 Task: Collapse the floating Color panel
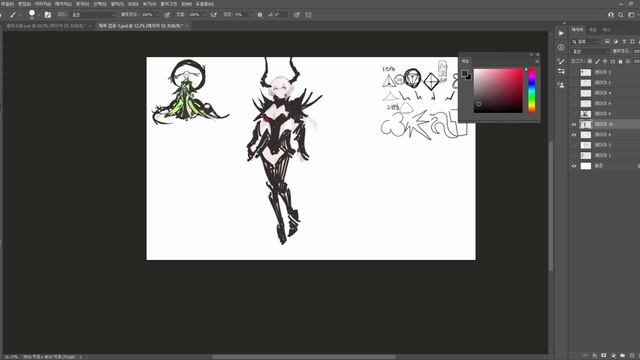coord(532,54)
